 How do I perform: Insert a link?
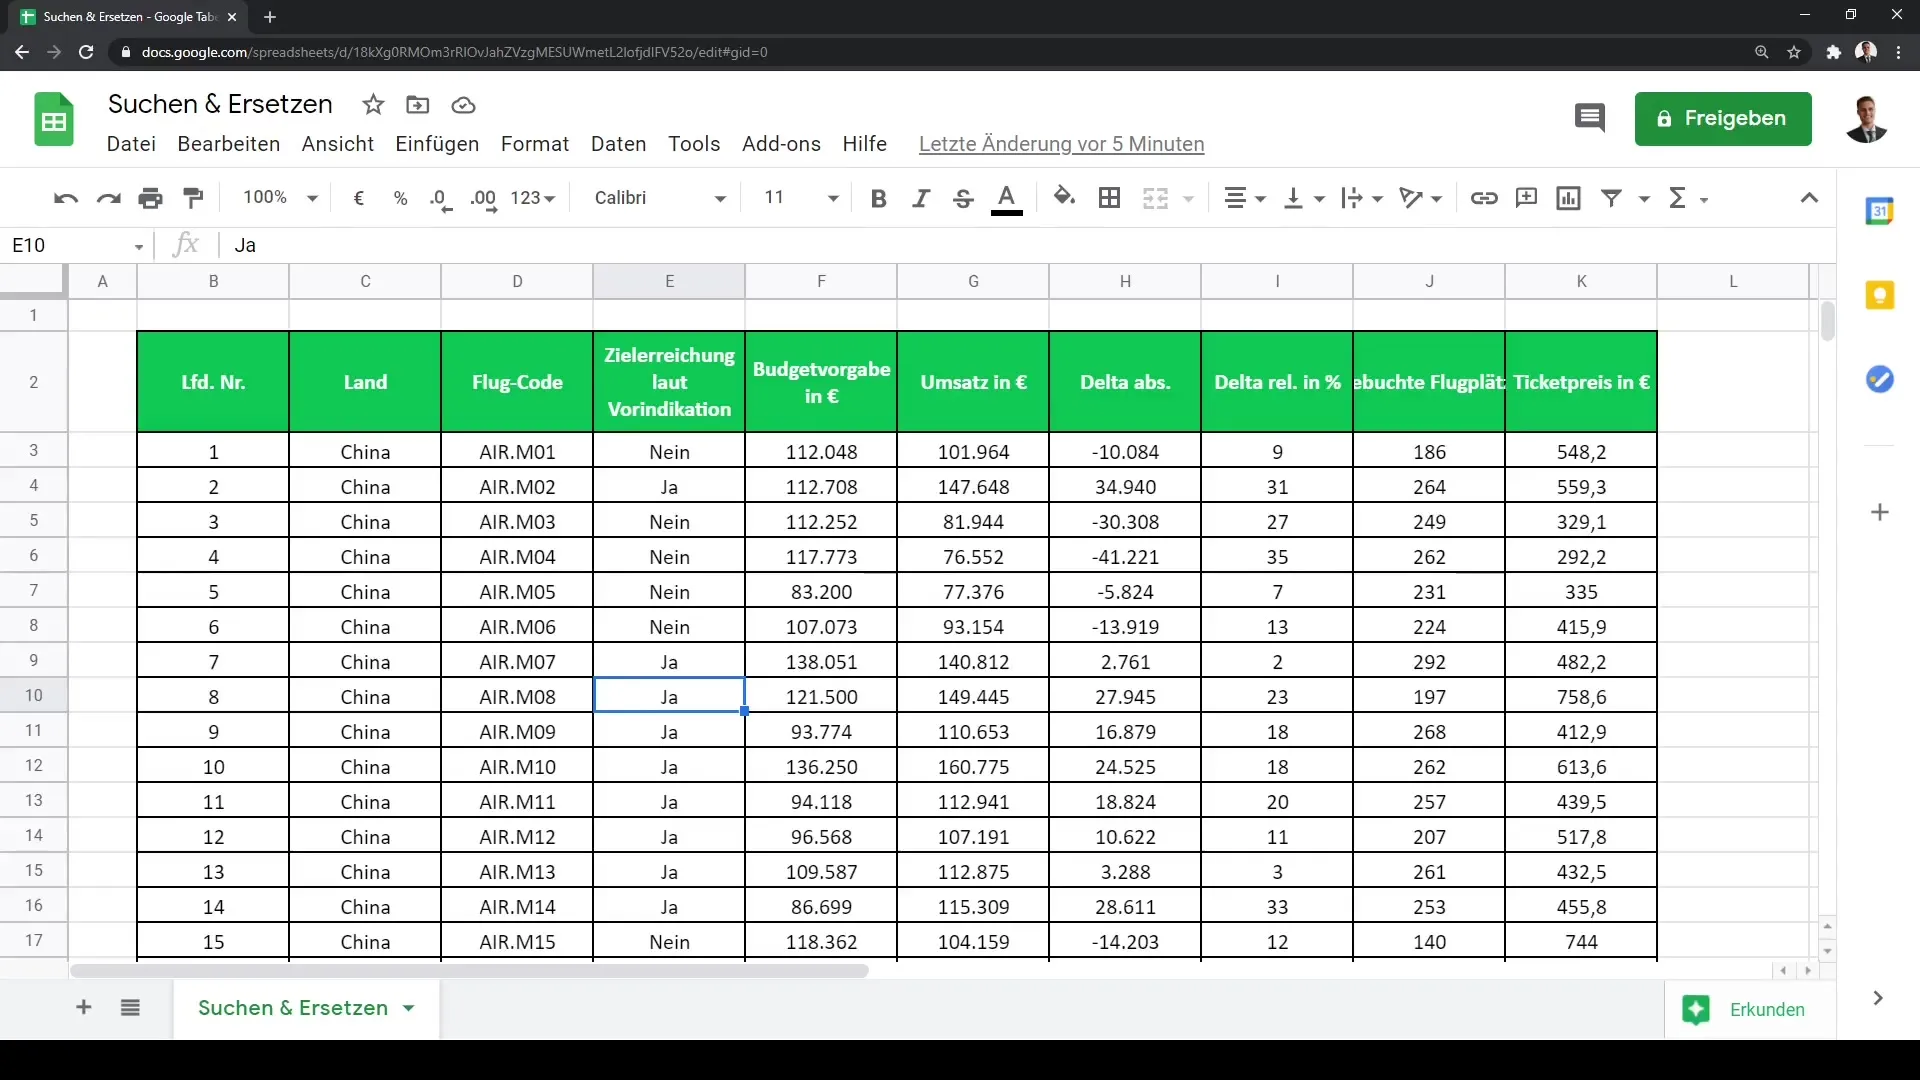point(1484,198)
